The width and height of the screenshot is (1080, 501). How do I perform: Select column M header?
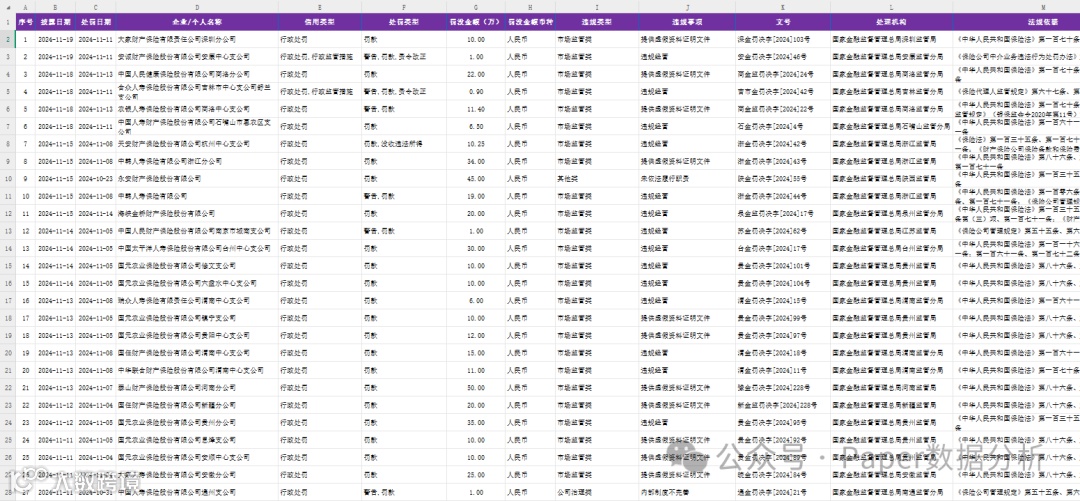pyautogui.click(x=1017, y=7)
